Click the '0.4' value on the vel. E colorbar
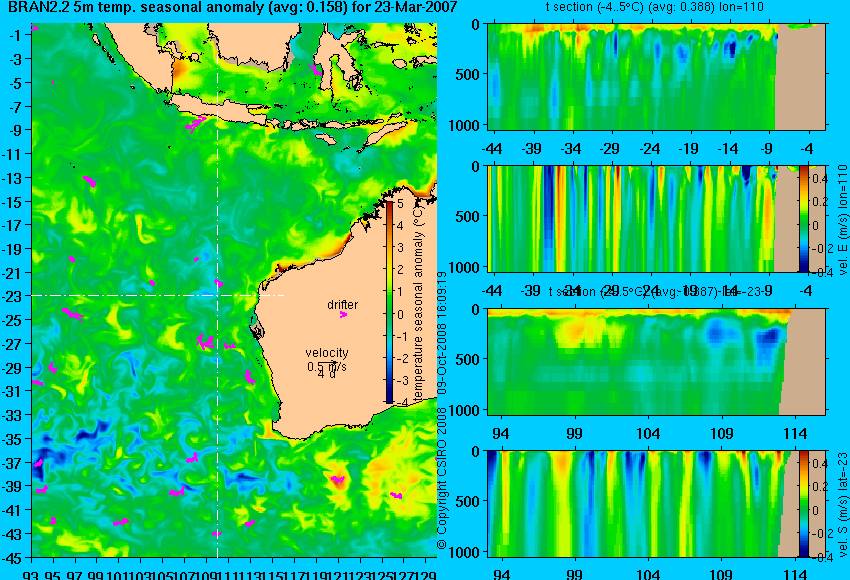The width and height of the screenshot is (850, 580). point(819,178)
